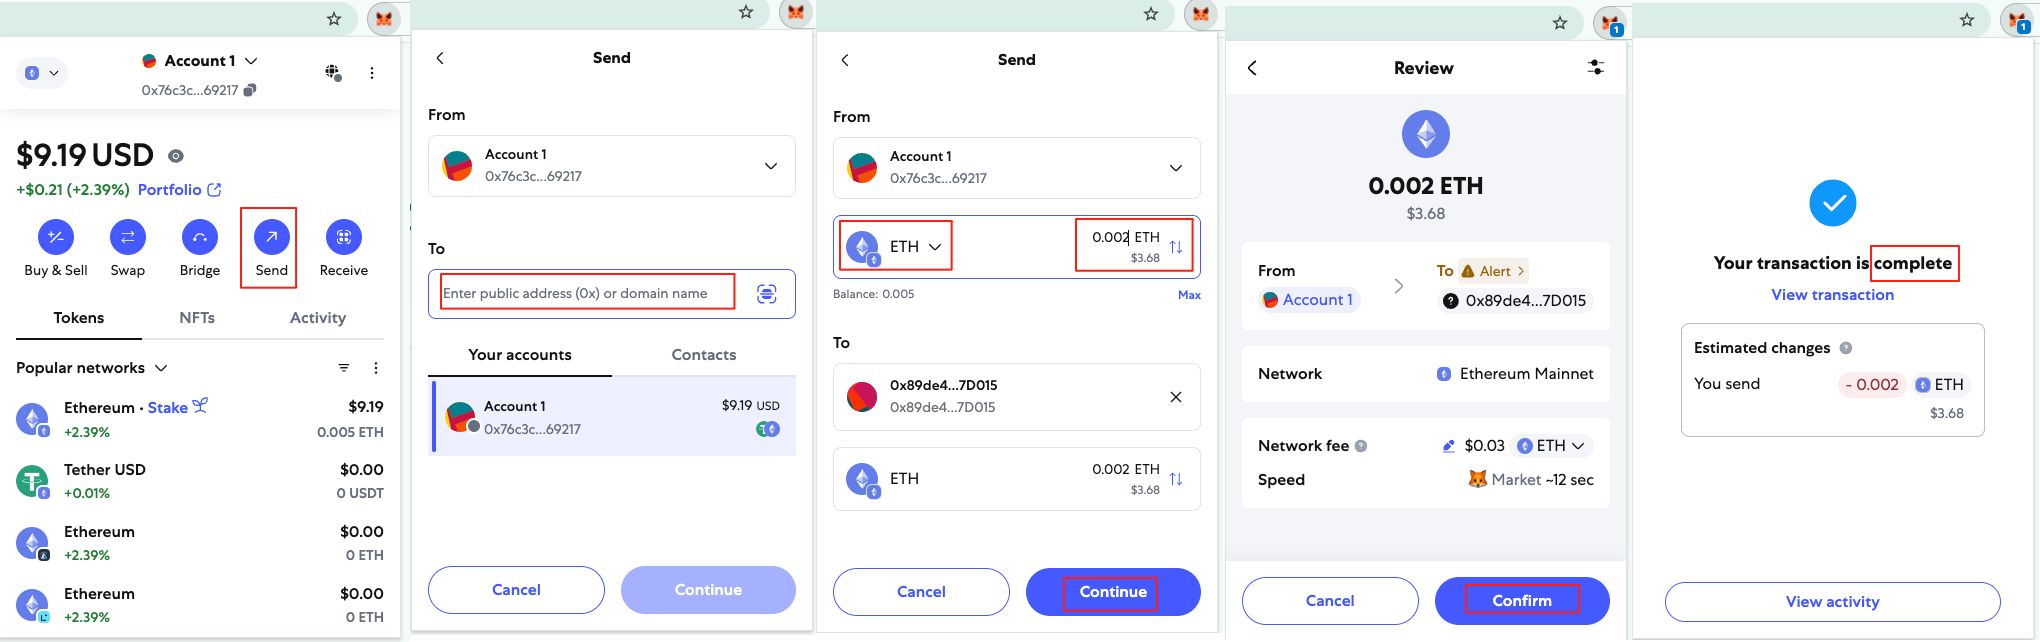This screenshot has width=2040, height=642.
Task: Switch to the NFTs tab
Action: coord(197,318)
